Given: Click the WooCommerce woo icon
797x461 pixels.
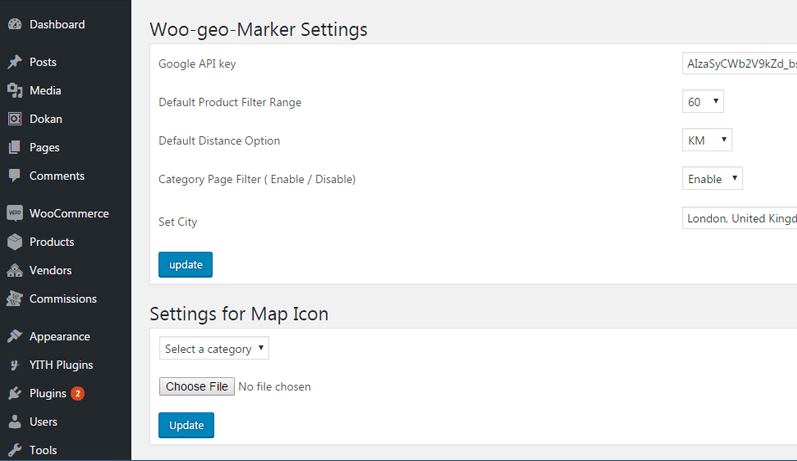Looking at the screenshot, I should coord(15,213).
